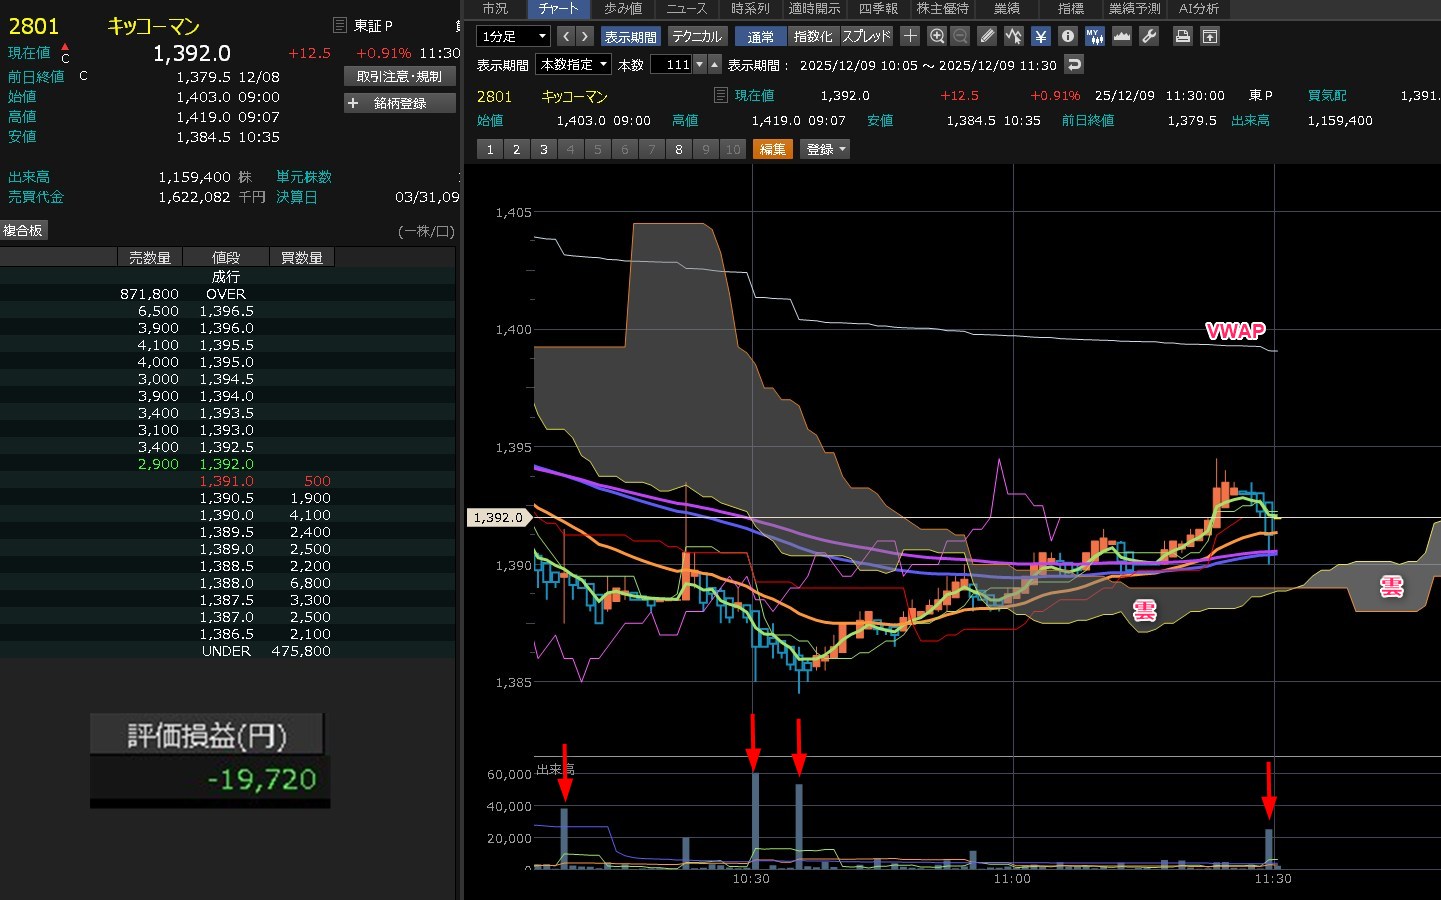Click the zoom in magnifier icon
Viewport: 1441px width, 900px height.
[x=937, y=36]
